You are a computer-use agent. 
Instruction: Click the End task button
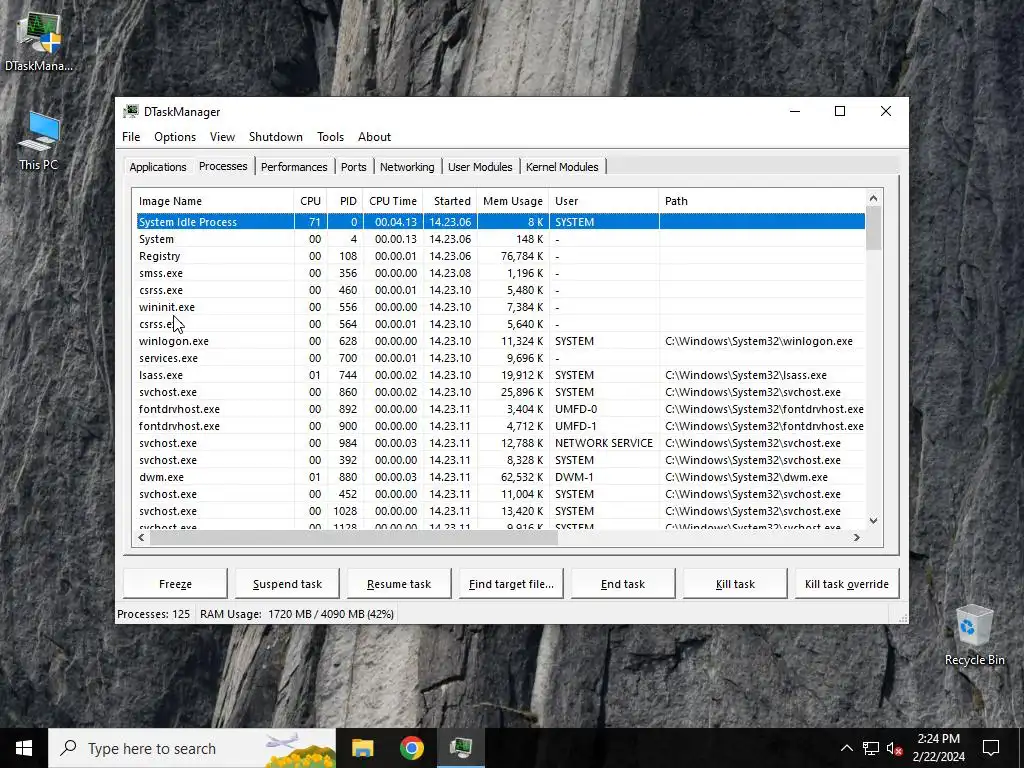[x=623, y=584]
